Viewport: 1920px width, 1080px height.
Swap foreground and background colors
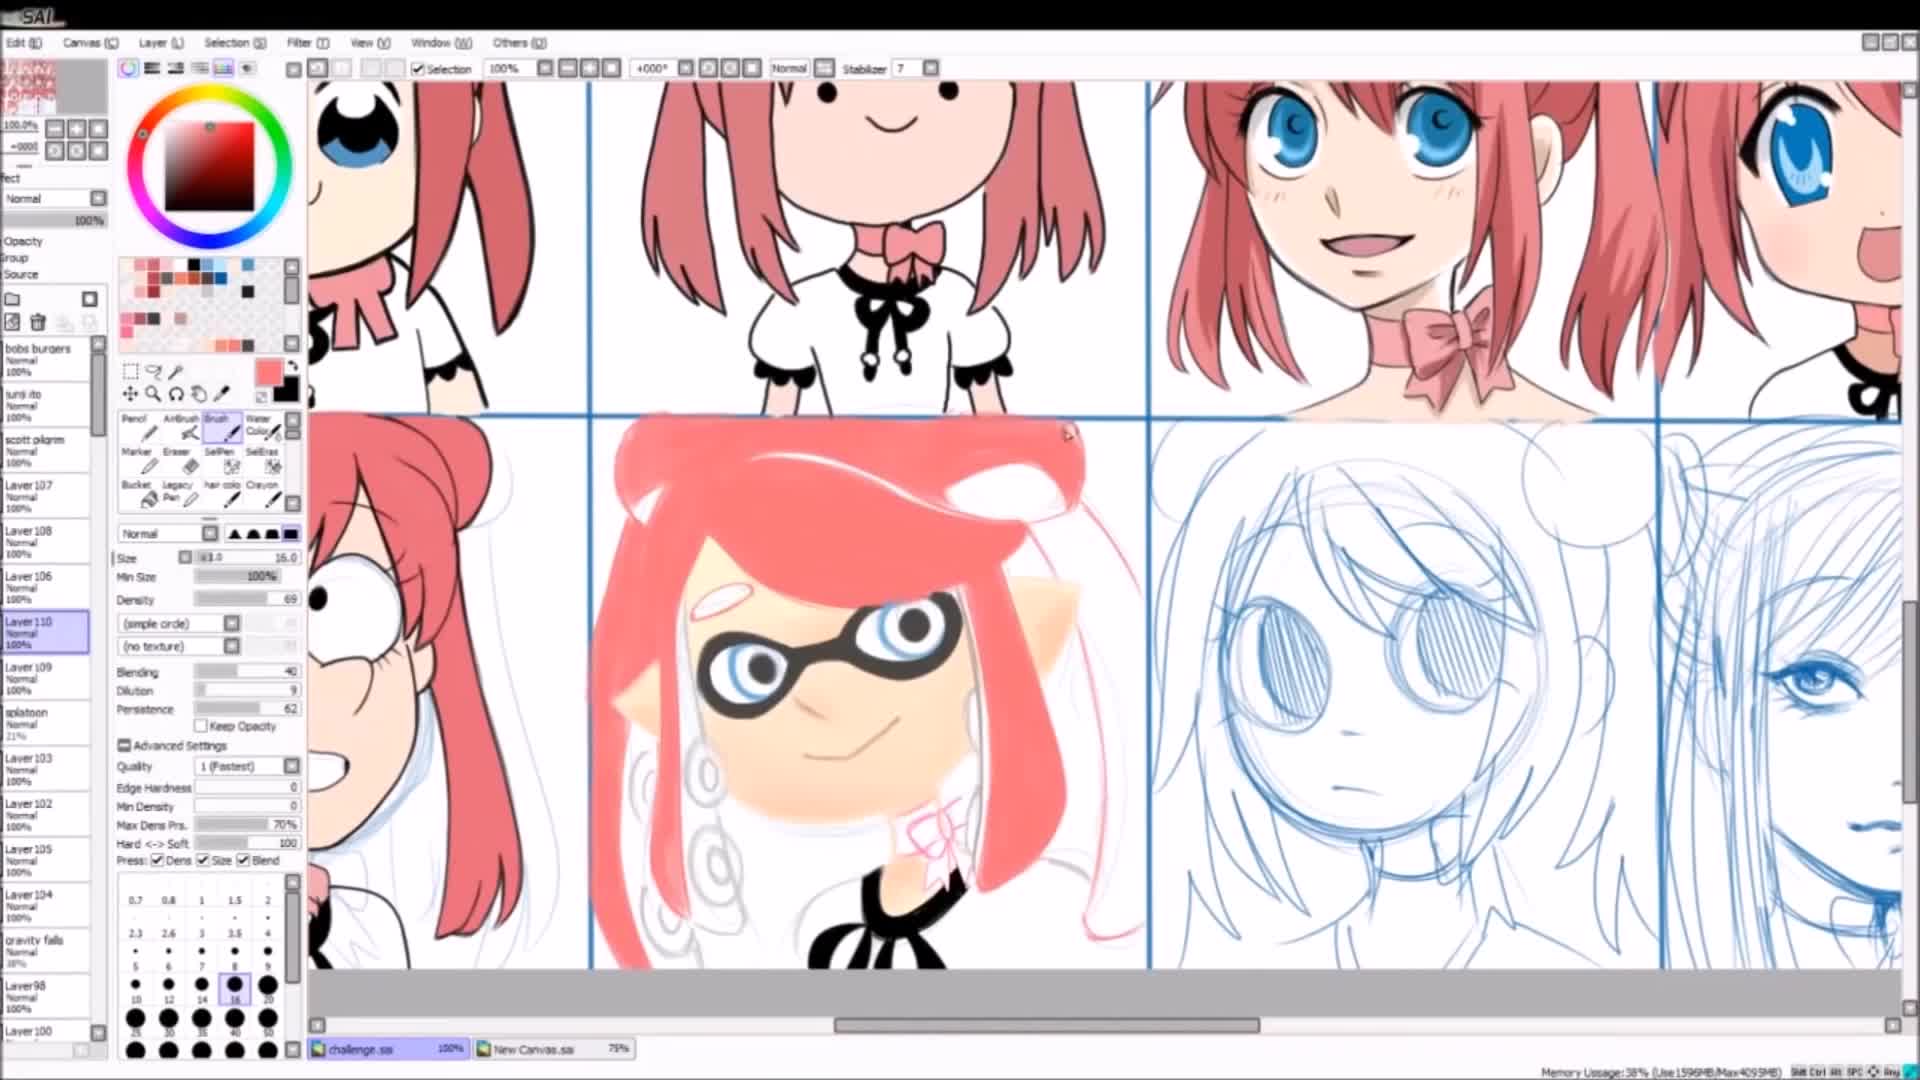(292, 366)
